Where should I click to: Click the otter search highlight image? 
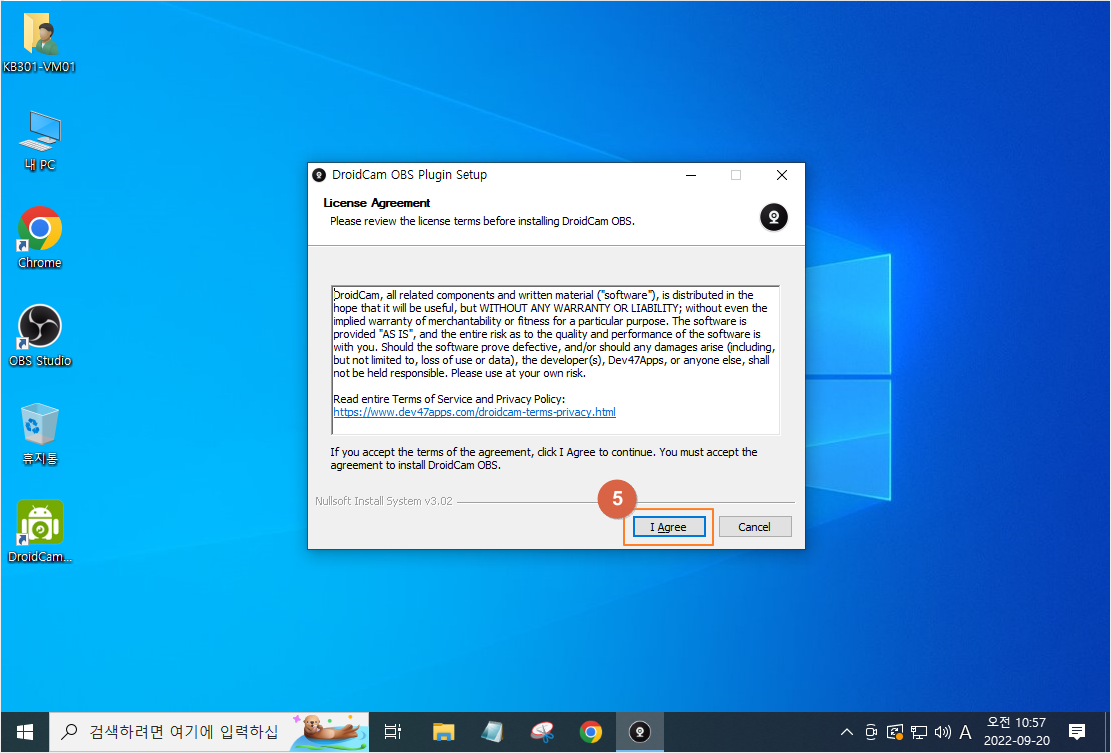(329, 732)
